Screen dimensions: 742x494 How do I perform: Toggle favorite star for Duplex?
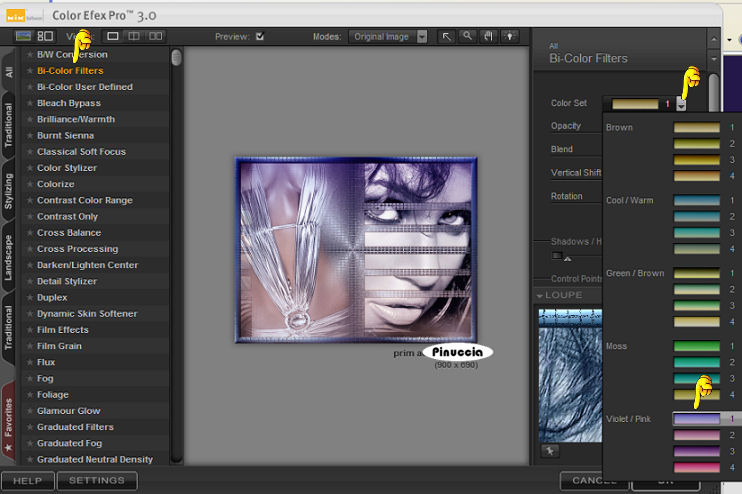30,298
